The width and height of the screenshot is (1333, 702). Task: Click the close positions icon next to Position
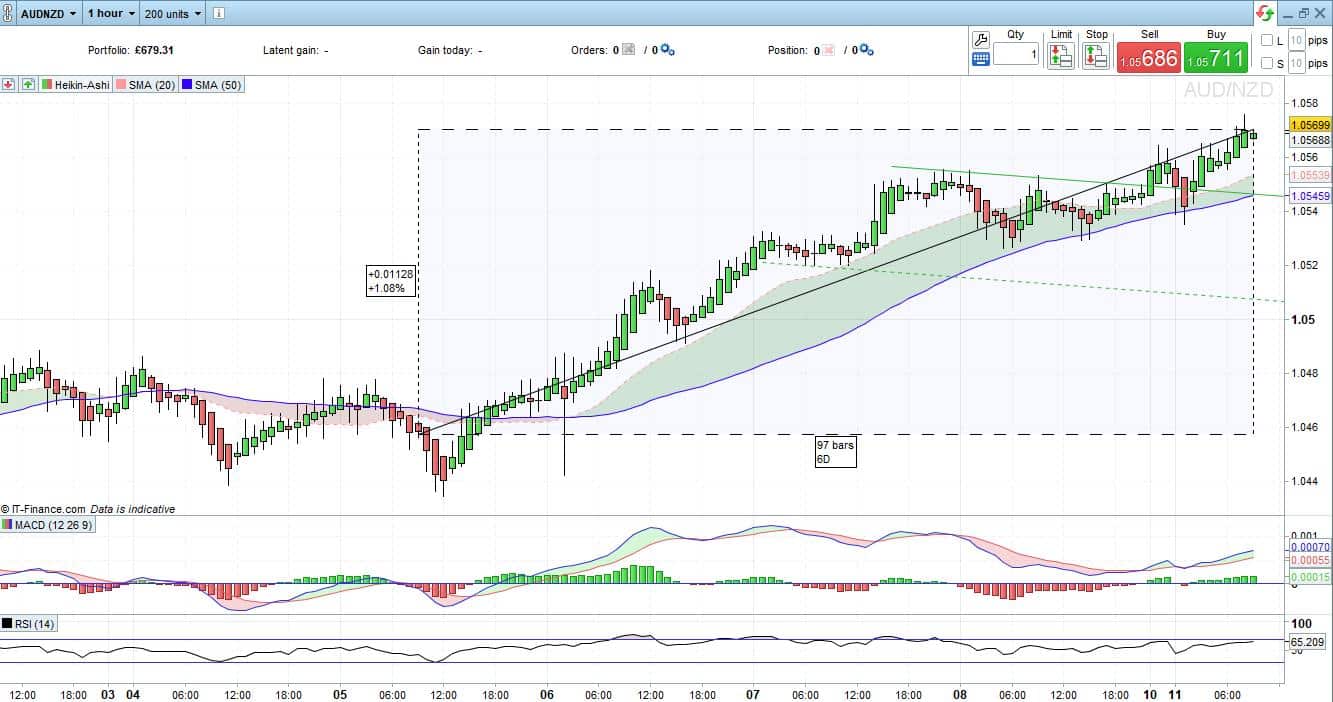pyautogui.click(x=829, y=49)
